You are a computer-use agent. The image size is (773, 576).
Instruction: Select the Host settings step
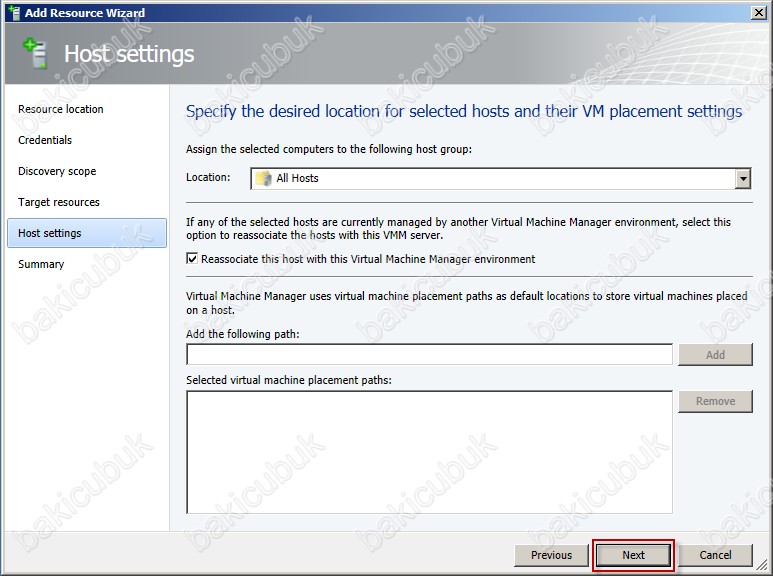[x=87, y=233]
